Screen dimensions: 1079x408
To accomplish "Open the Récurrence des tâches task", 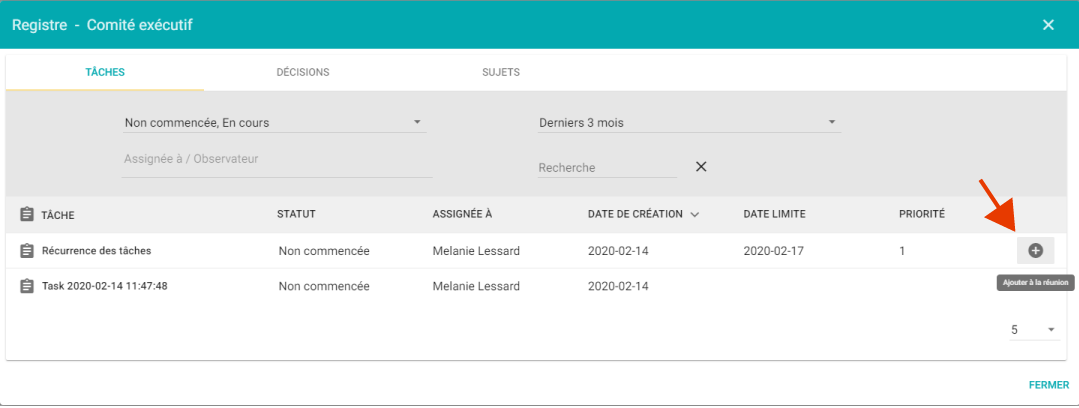I will tap(96, 250).
